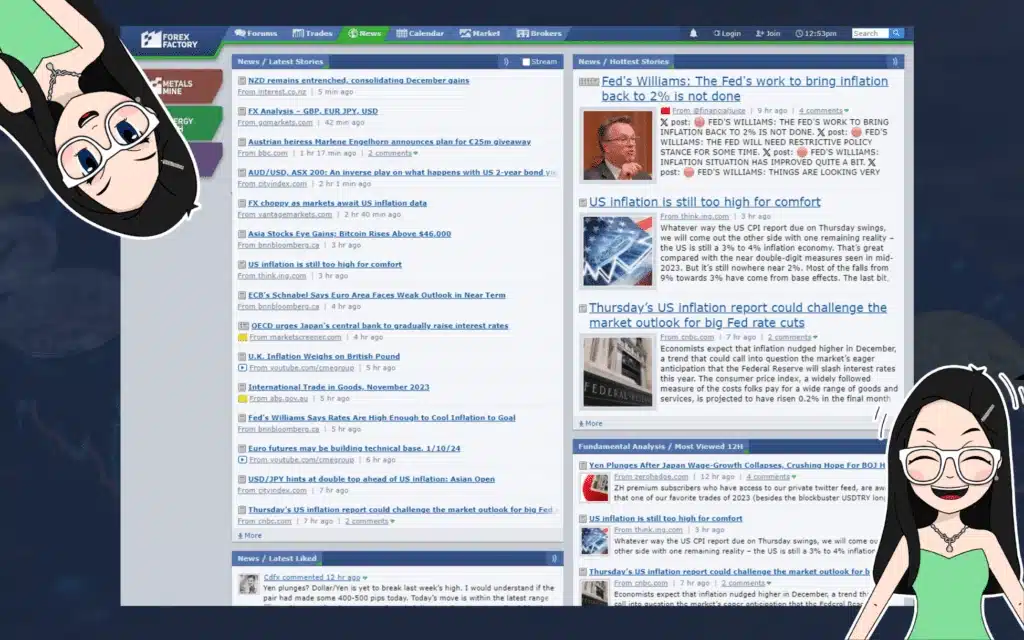Image resolution: width=1024 pixels, height=640 pixels.
Task: Open AUD/USD, ASX 200 inverse play story
Action: 401,172
